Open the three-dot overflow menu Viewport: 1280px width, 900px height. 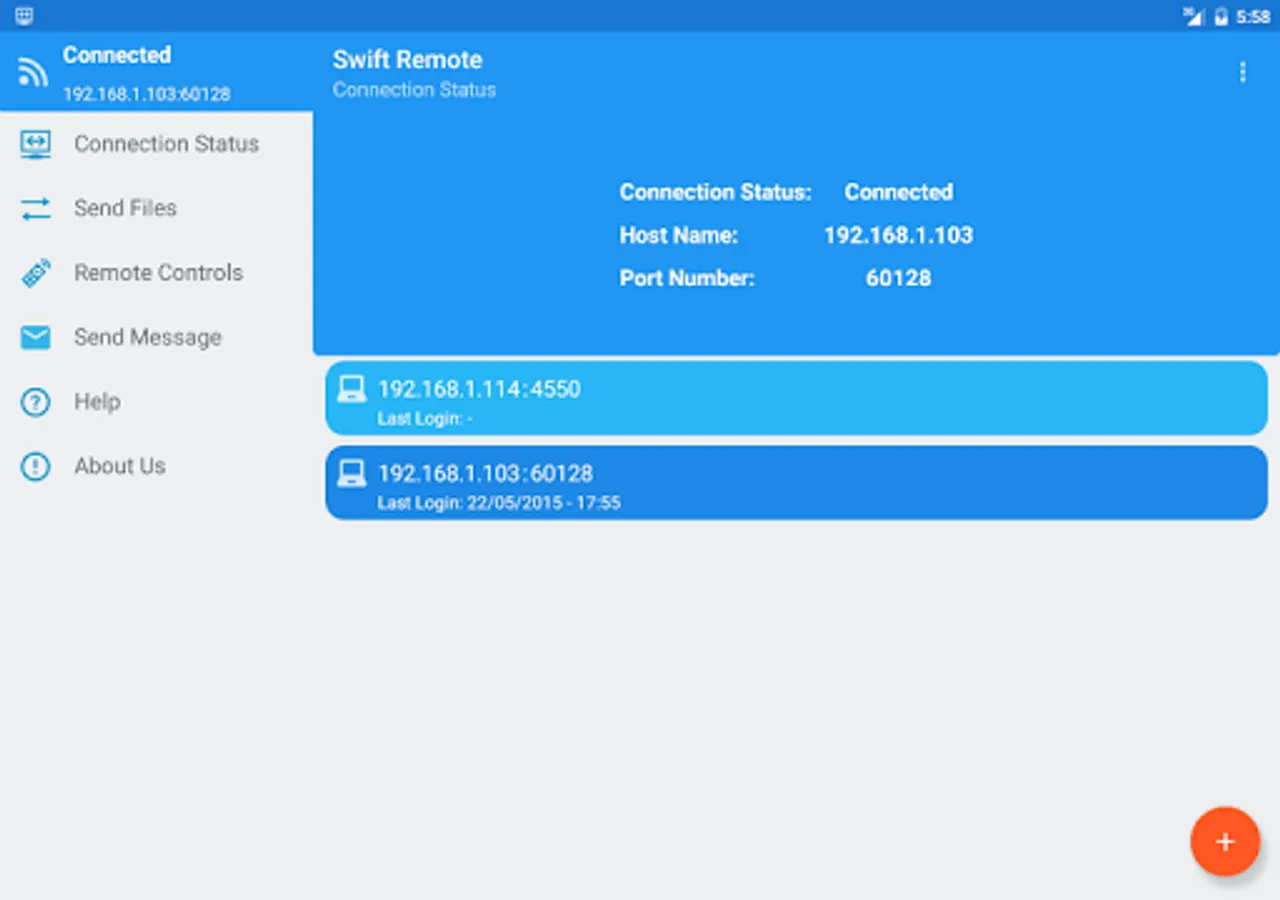coord(1243,72)
